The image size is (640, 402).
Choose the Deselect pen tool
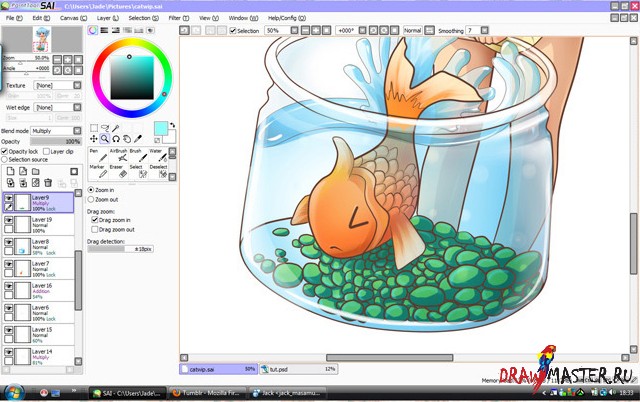(x=158, y=171)
